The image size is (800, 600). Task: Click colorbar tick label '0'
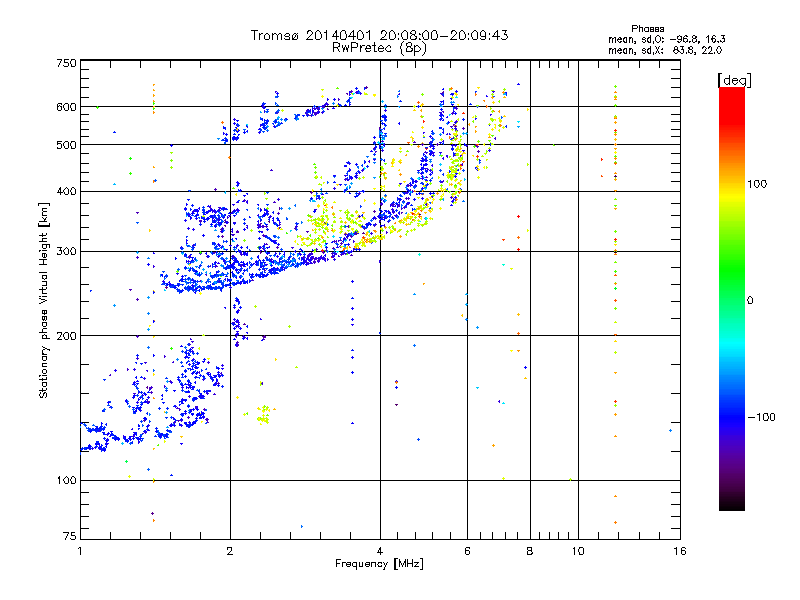coord(750,301)
